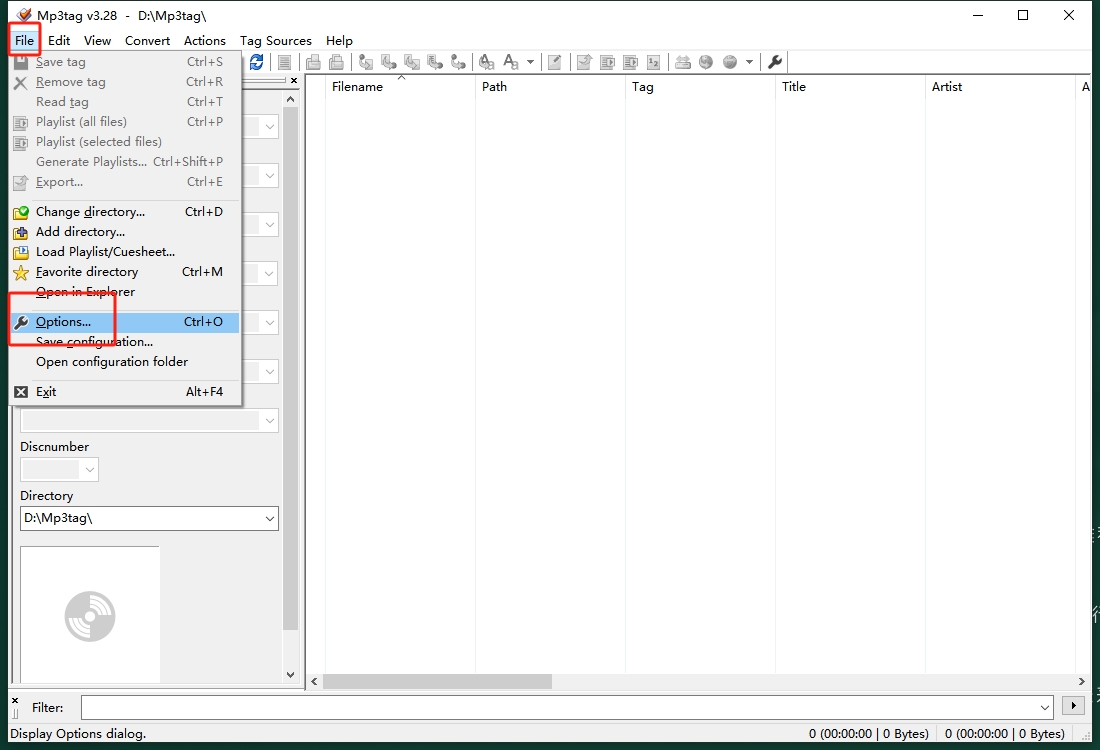Click Export... menu entry
The image size is (1100, 750).
(x=126, y=182)
